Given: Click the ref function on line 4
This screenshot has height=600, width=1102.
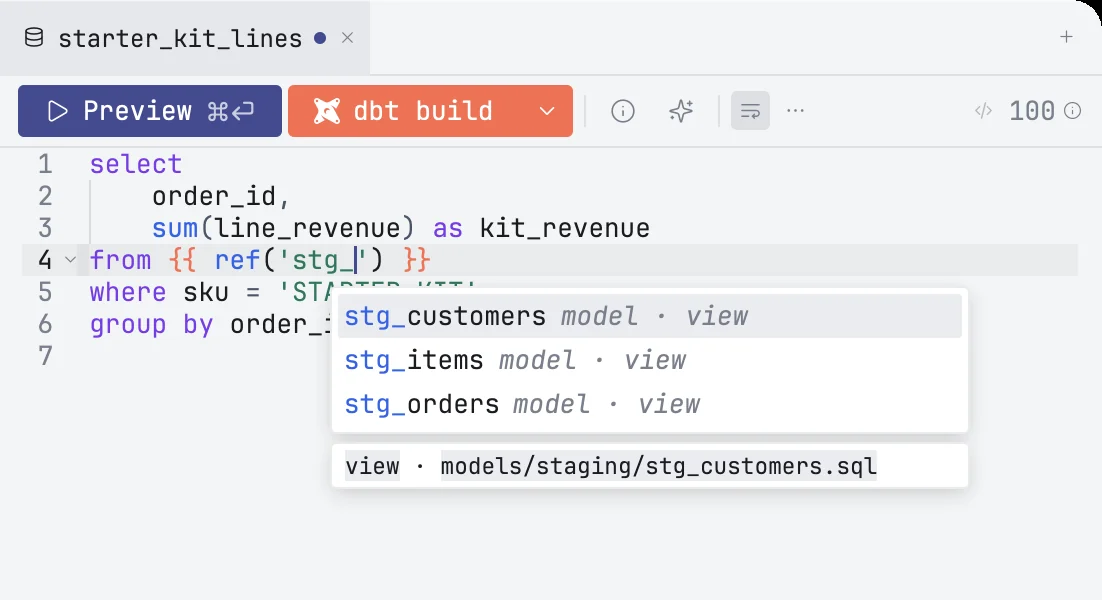Looking at the screenshot, I should (x=237, y=261).
